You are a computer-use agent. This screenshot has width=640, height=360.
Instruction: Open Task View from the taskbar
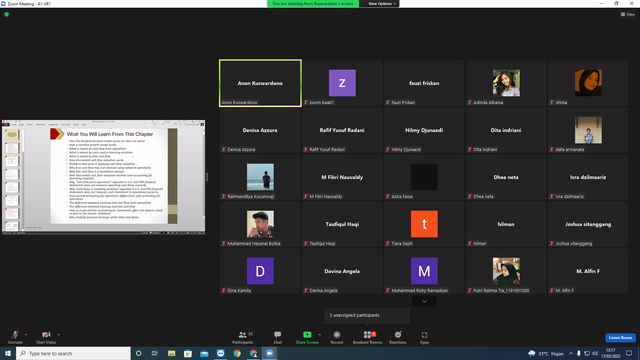(155, 353)
